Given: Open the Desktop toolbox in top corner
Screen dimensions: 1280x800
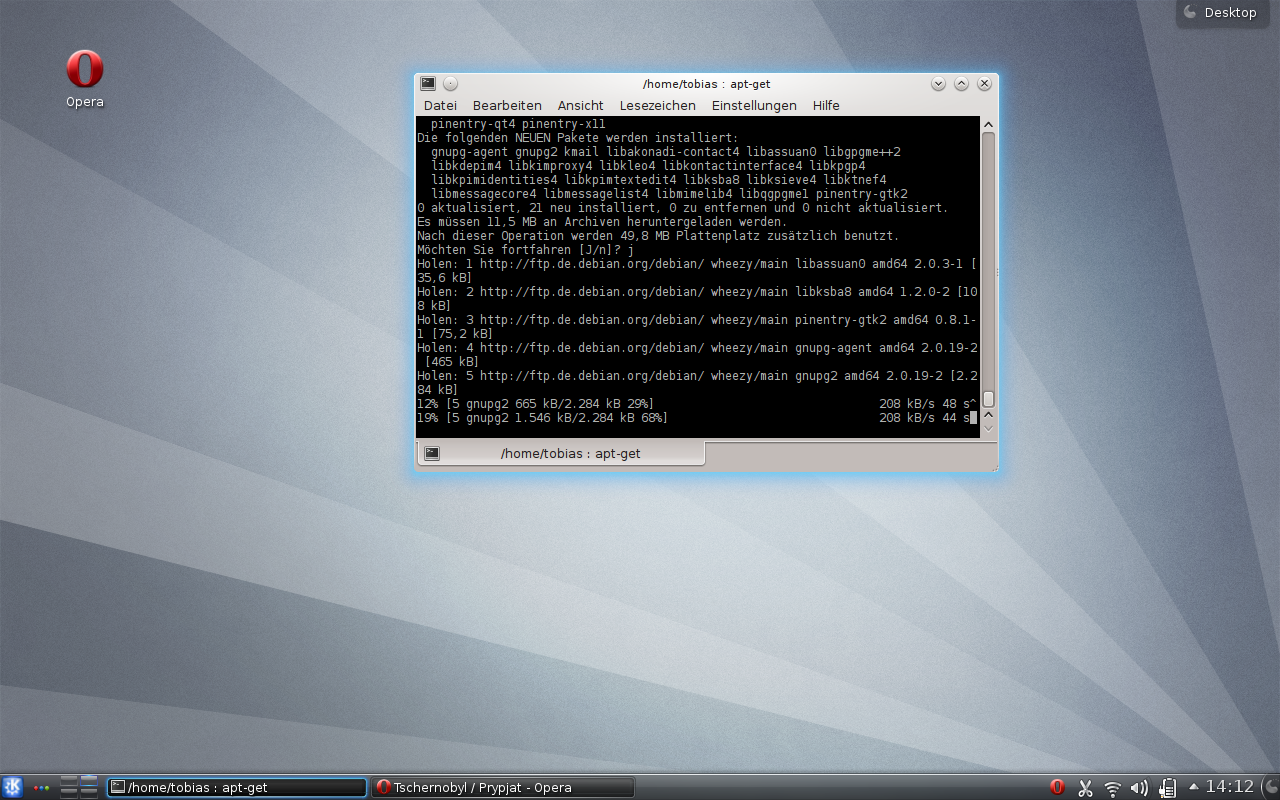Looking at the screenshot, I should (1220, 13).
